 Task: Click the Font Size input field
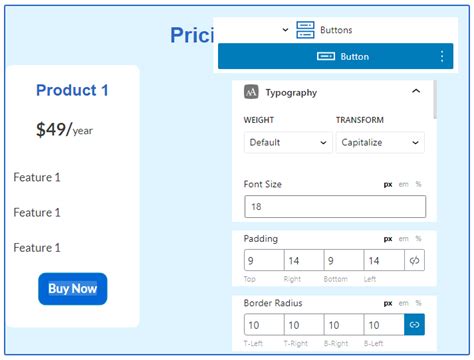[x=335, y=207]
